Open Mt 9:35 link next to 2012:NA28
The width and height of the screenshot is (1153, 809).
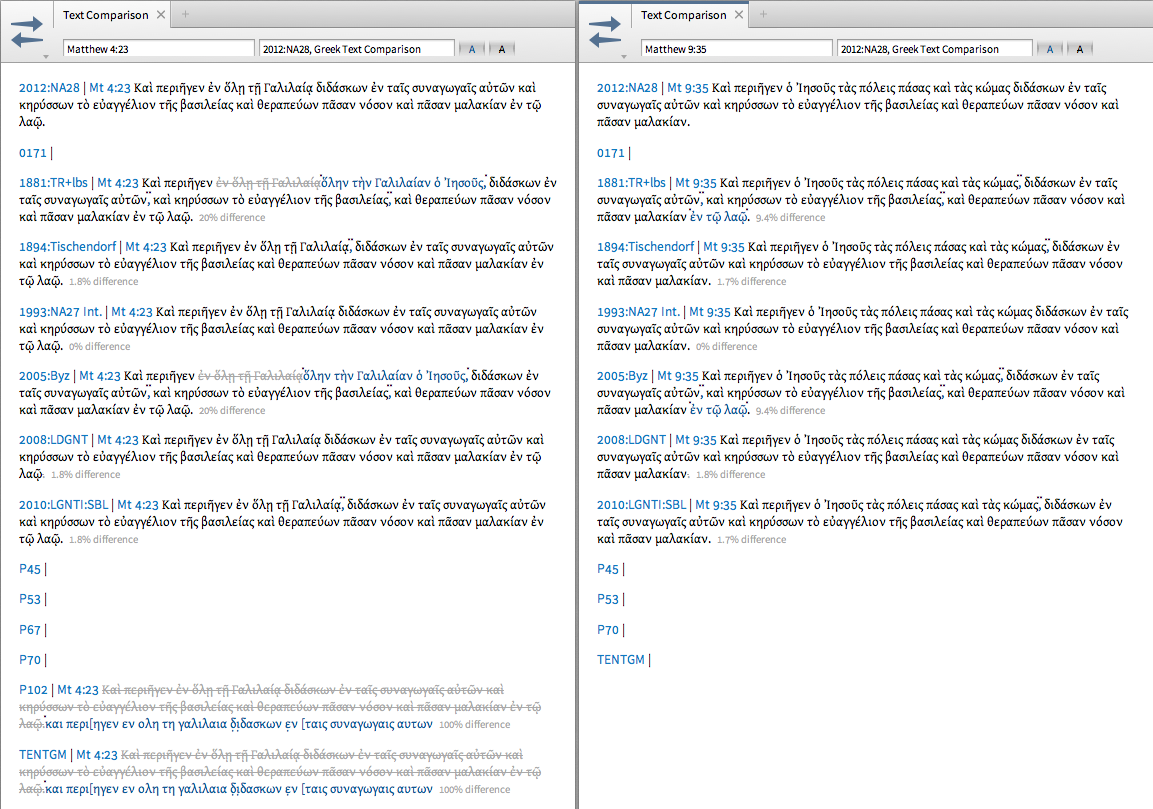[688, 88]
